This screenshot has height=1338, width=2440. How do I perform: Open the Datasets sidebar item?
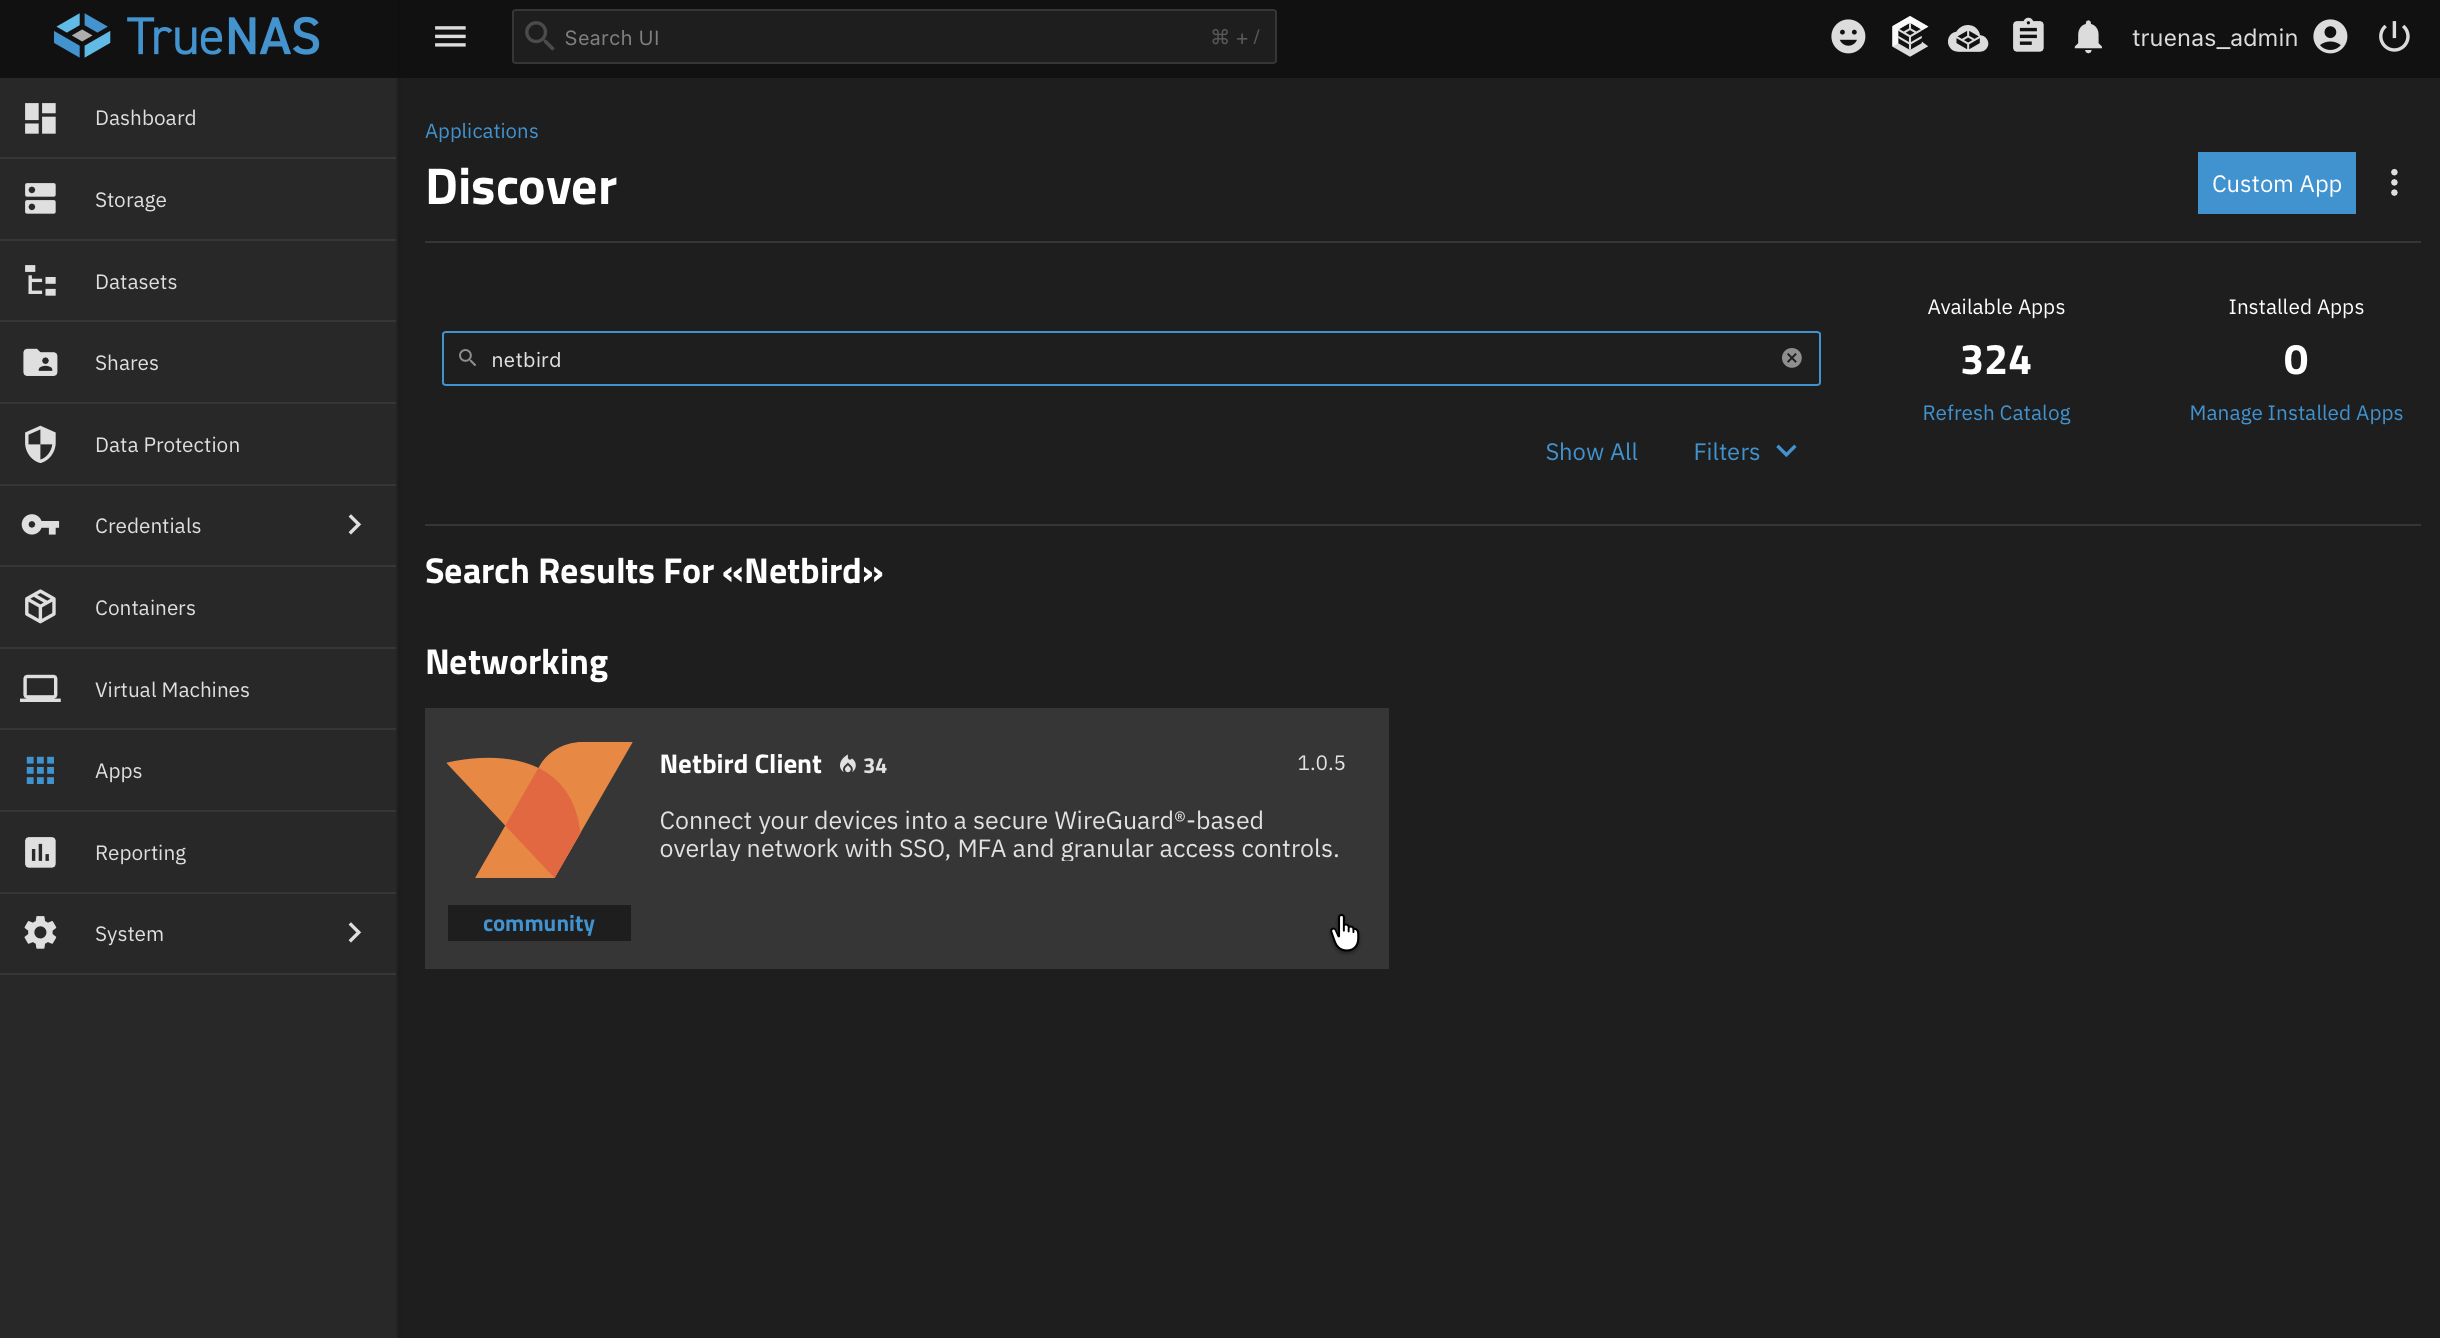(x=136, y=282)
